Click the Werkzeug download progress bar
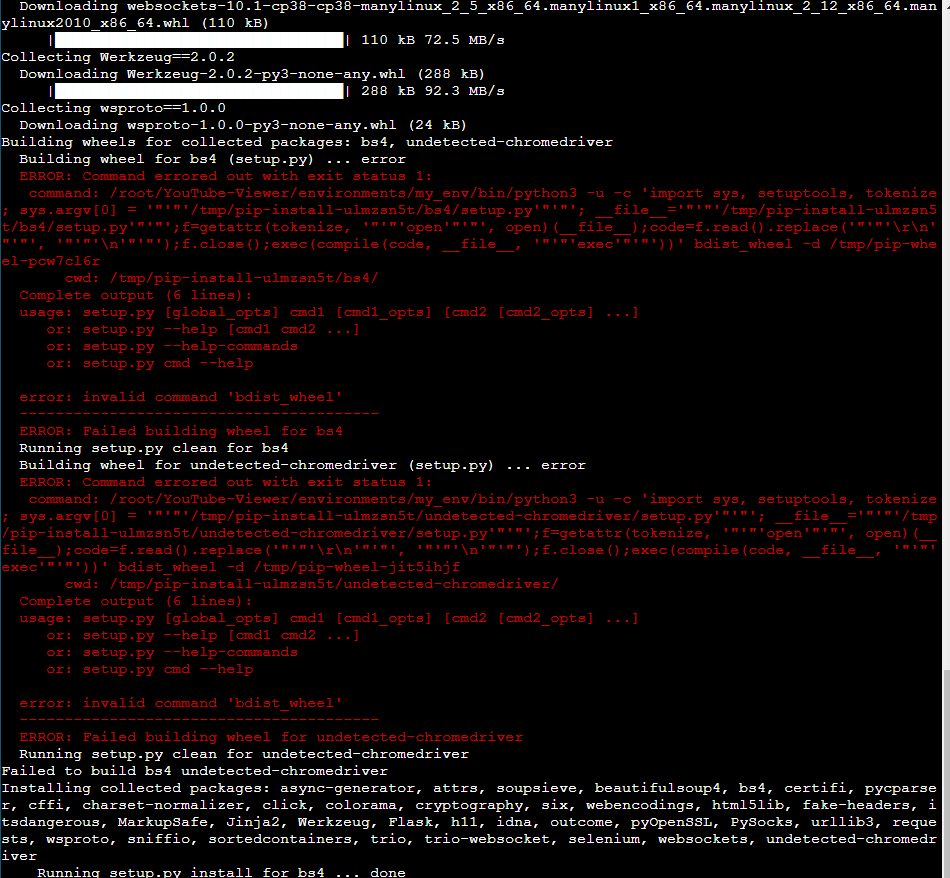 199,91
